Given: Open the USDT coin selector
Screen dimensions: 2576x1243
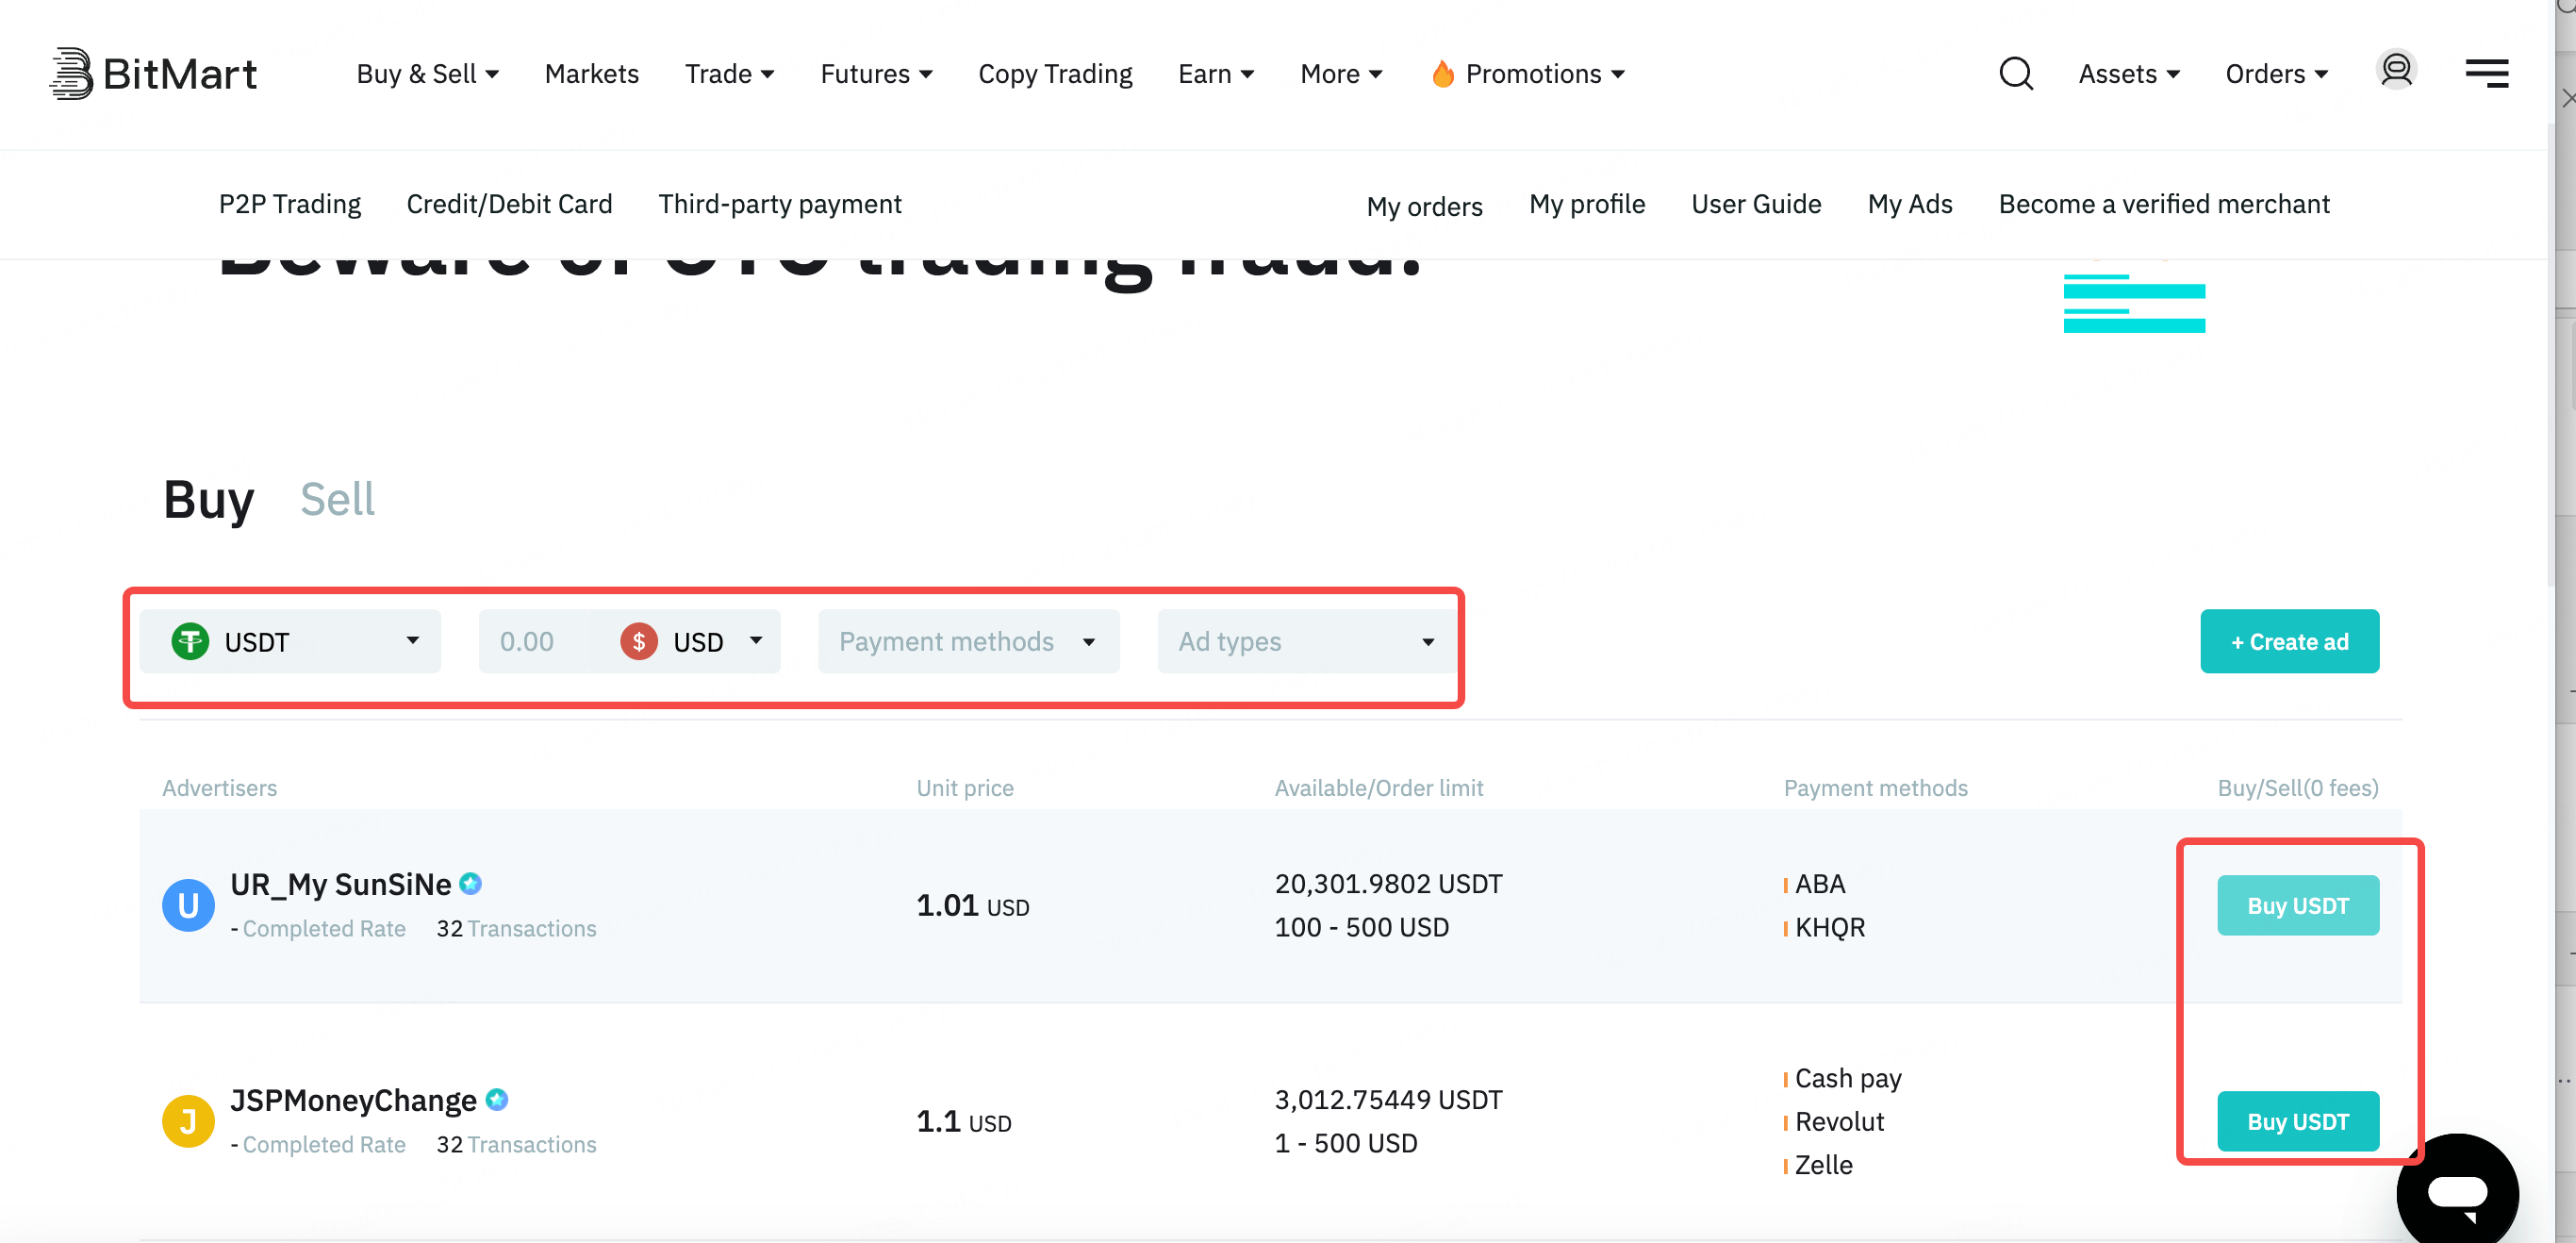Looking at the screenshot, I should [290, 641].
